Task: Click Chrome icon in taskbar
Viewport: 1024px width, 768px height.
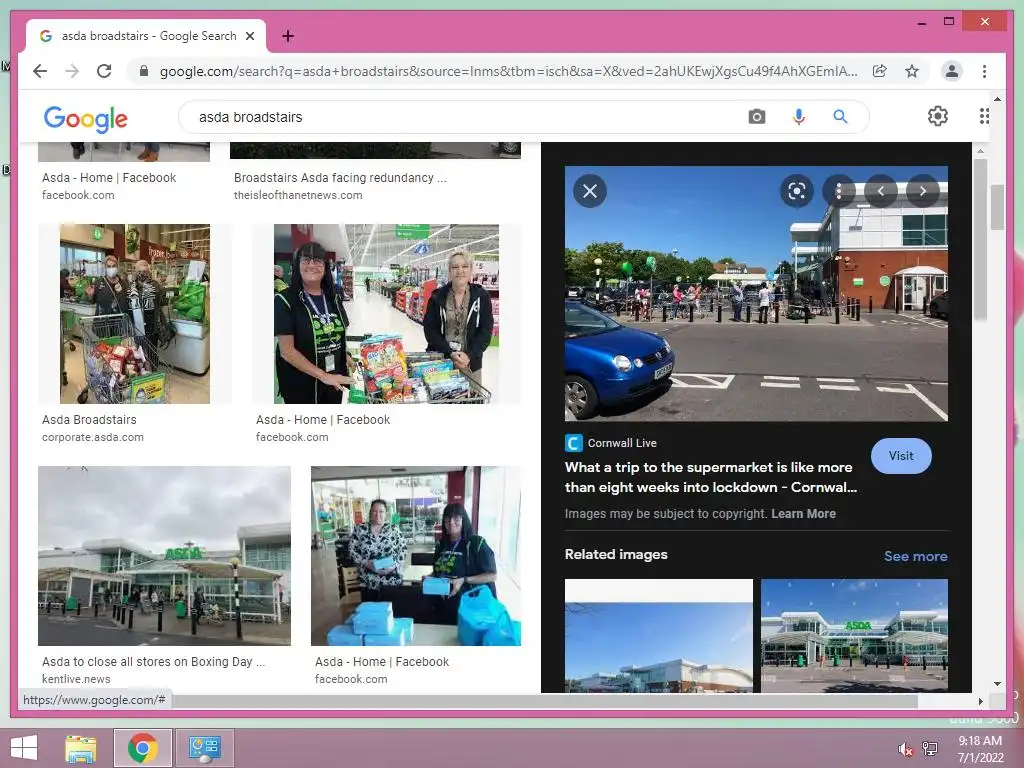Action: pyautogui.click(x=143, y=748)
